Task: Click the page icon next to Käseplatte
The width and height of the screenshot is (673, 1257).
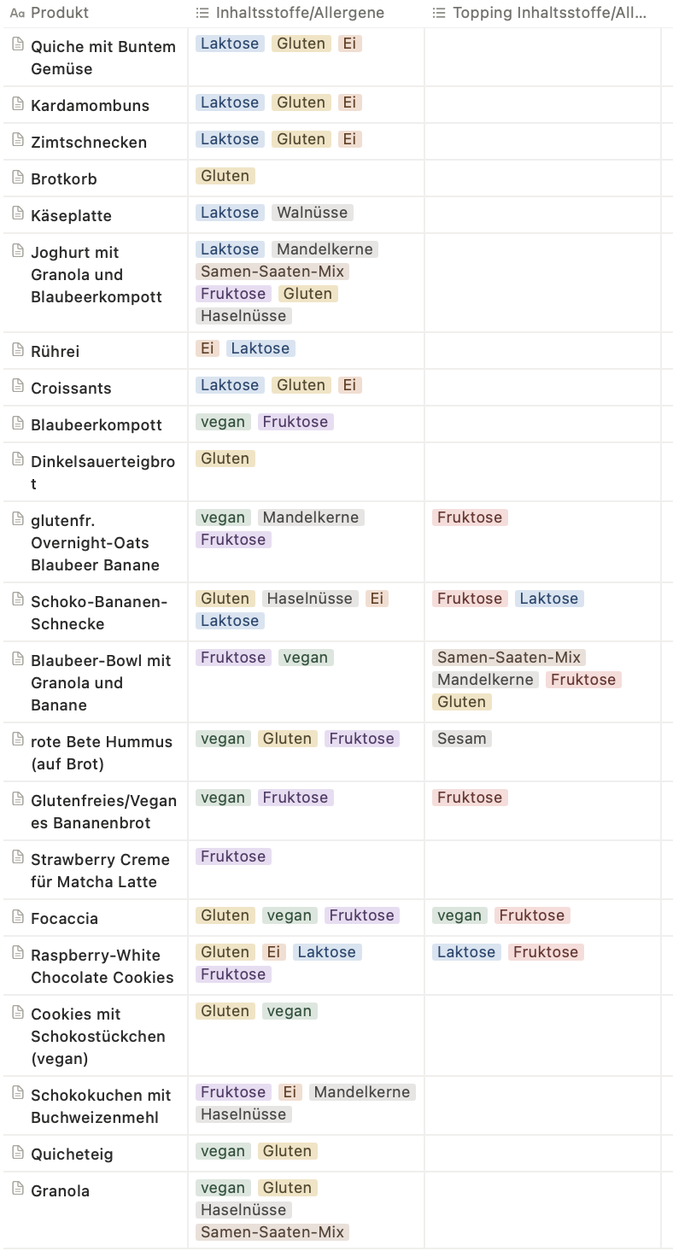Action: pyautogui.click(x=17, y=214)
